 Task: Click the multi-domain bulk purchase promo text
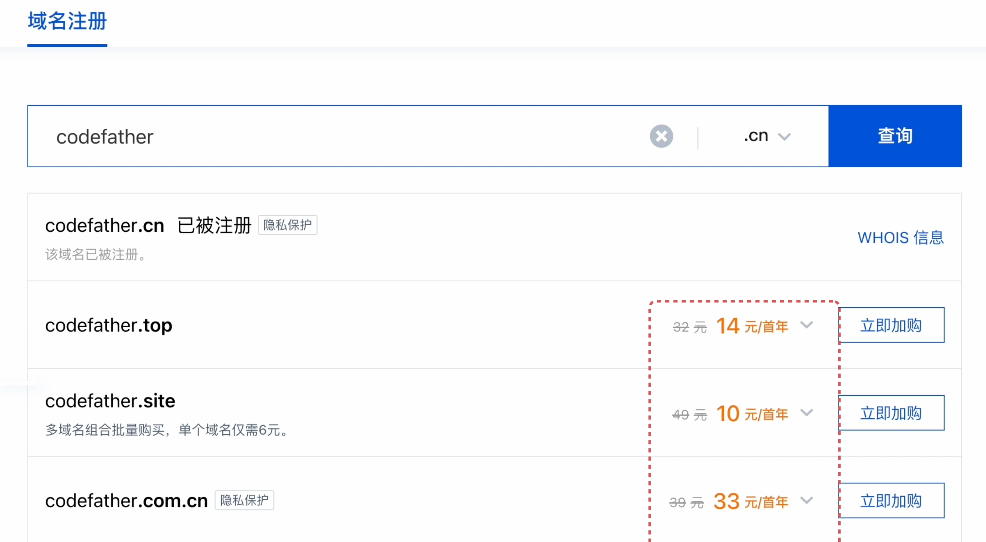tap(167, 431)
